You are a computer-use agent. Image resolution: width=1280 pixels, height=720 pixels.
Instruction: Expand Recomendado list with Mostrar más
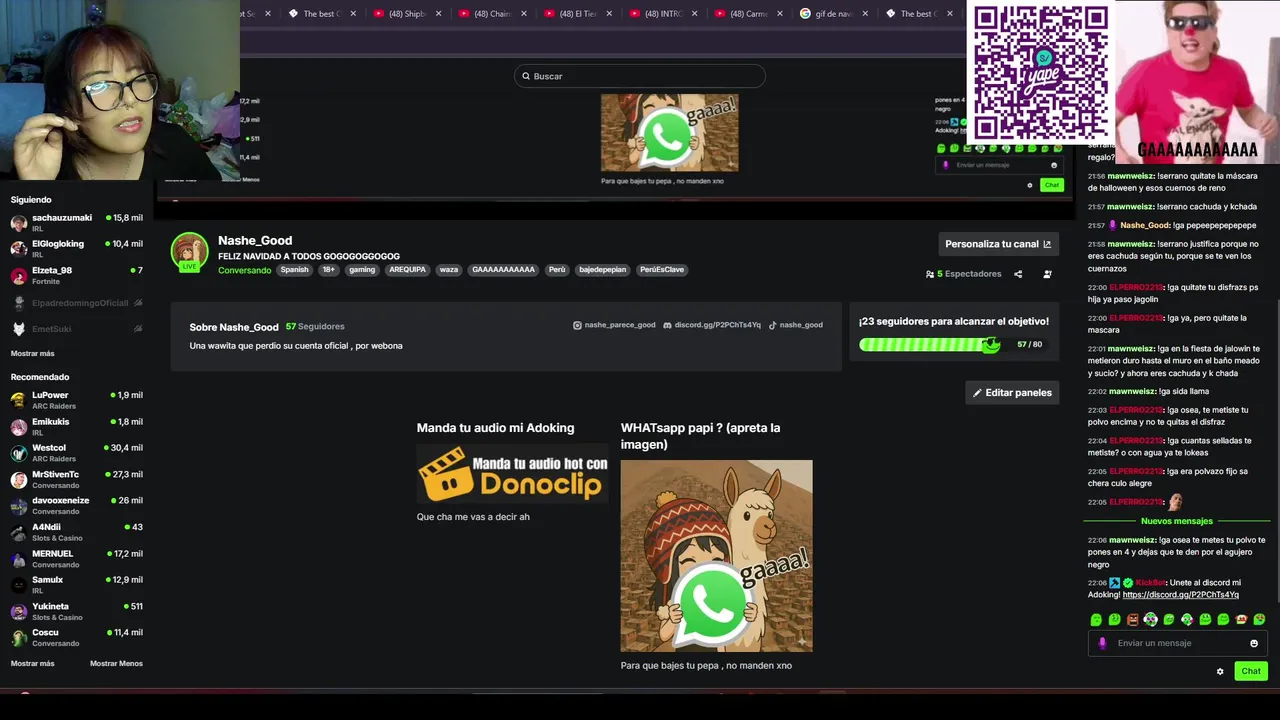(x=33, y=663)
